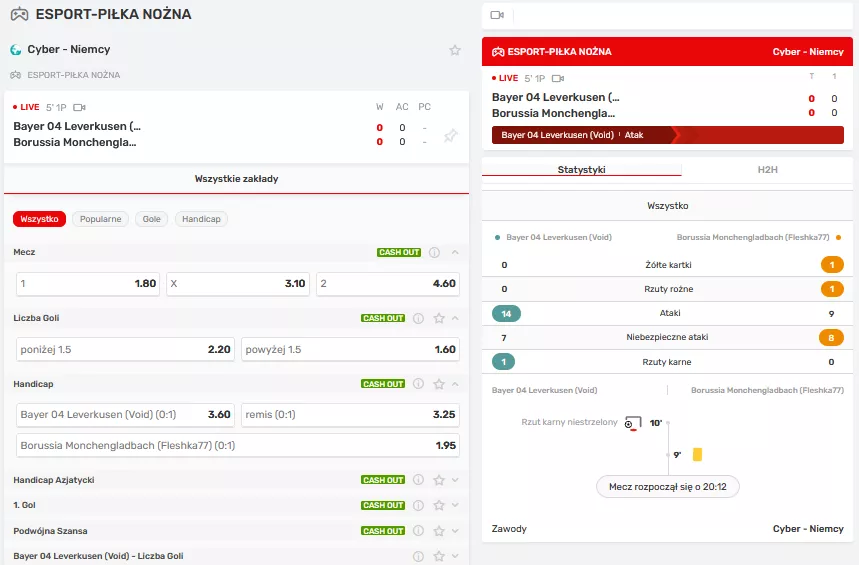
Task: Show info for the Handicap market
Action: coord(419,384)
